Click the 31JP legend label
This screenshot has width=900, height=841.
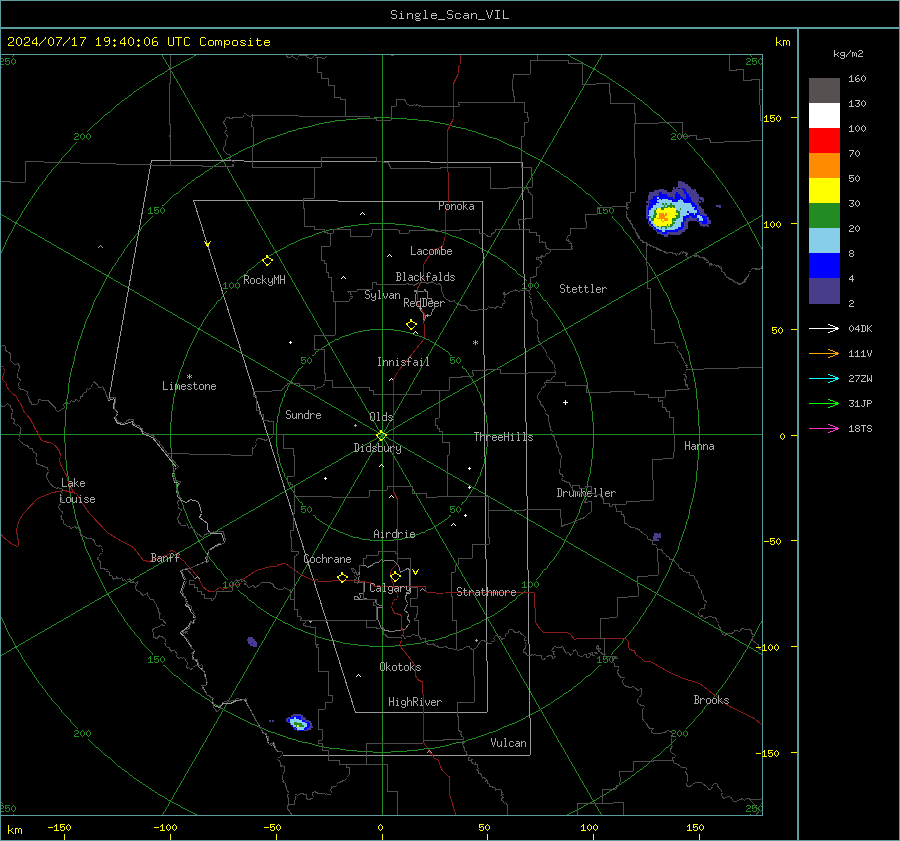point(860,404)
